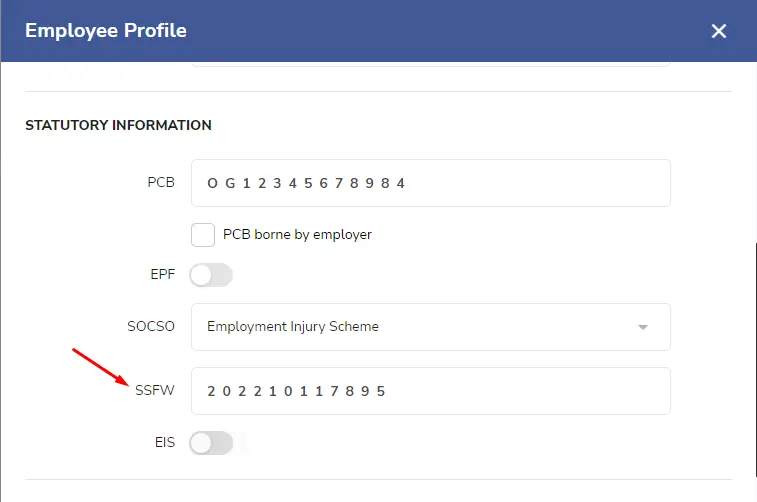Click the Employee Profile header title
The width and height of the screenshot is (757, 502).
click(106, 30)
